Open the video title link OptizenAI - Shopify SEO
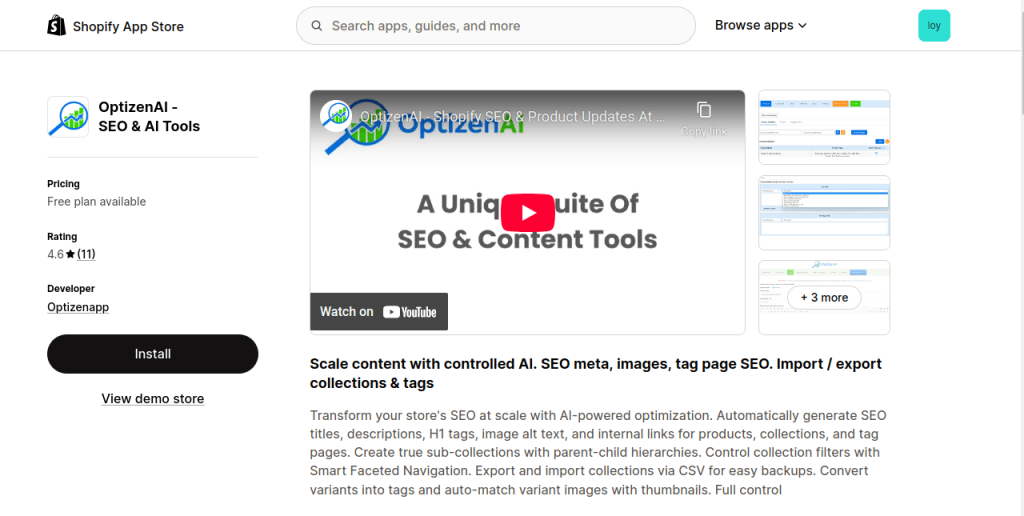Viewport: 1024px width, 516px height. coord(513,116)
